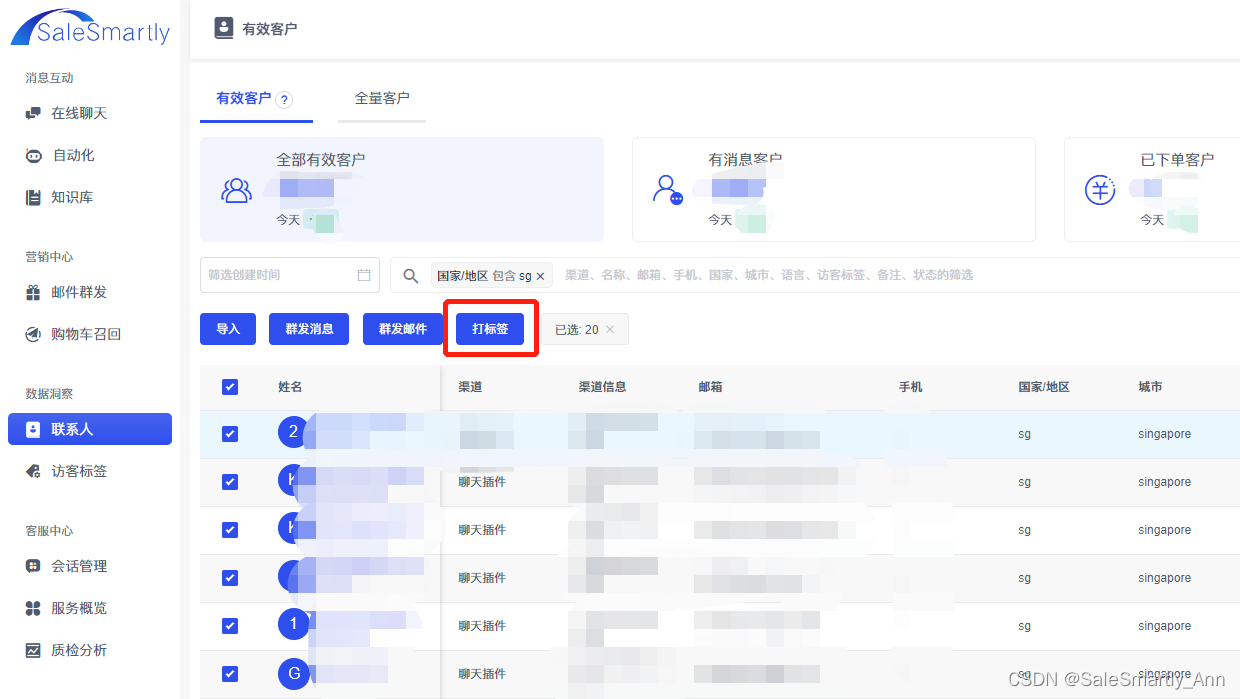The width and height of the screenshot is (1240, 699).
Task: Click the help question mark beside 有效客户
Action: 284,100
